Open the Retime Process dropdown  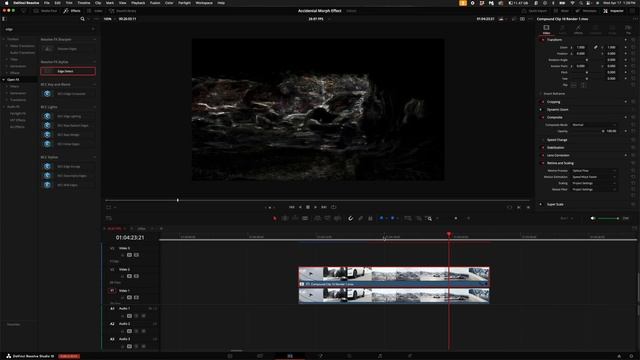(594, 171)
